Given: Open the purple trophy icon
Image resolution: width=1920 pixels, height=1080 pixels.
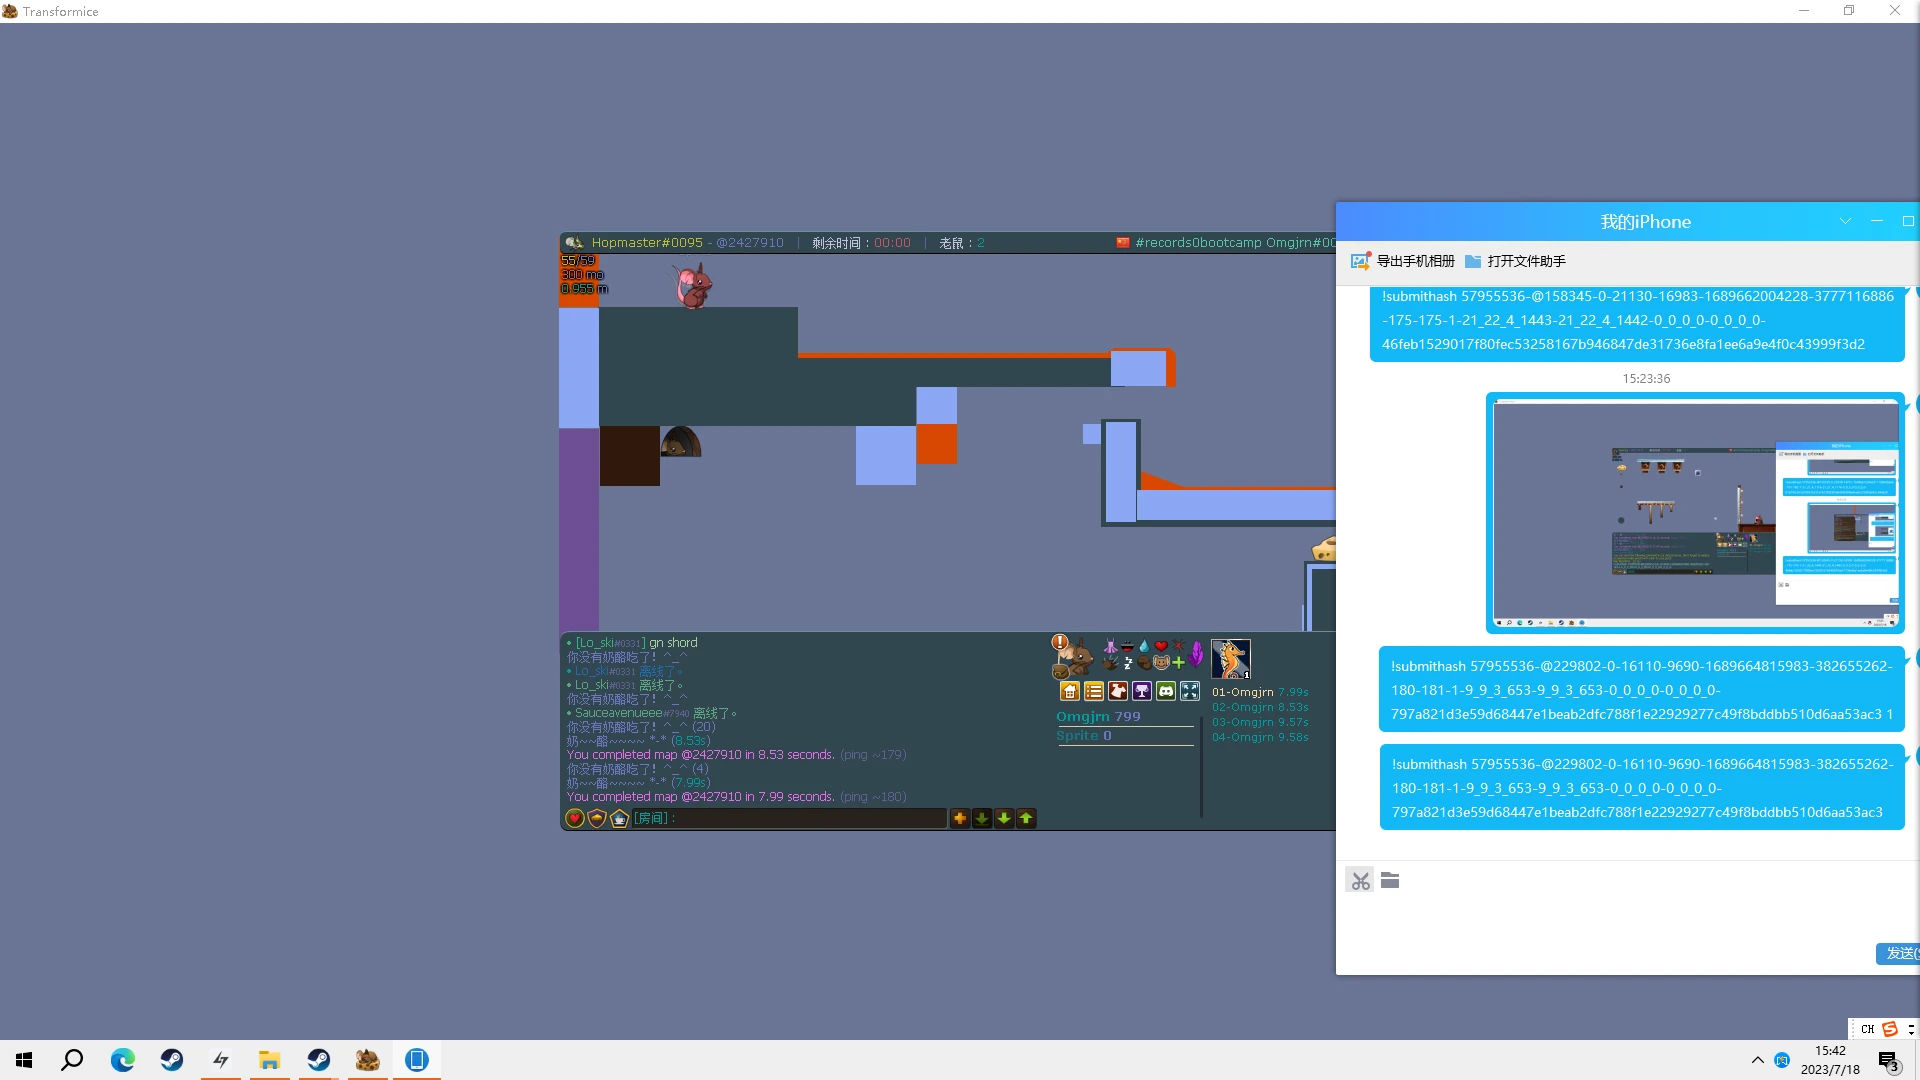Looking at the screenshot, I should (1142, 691).
